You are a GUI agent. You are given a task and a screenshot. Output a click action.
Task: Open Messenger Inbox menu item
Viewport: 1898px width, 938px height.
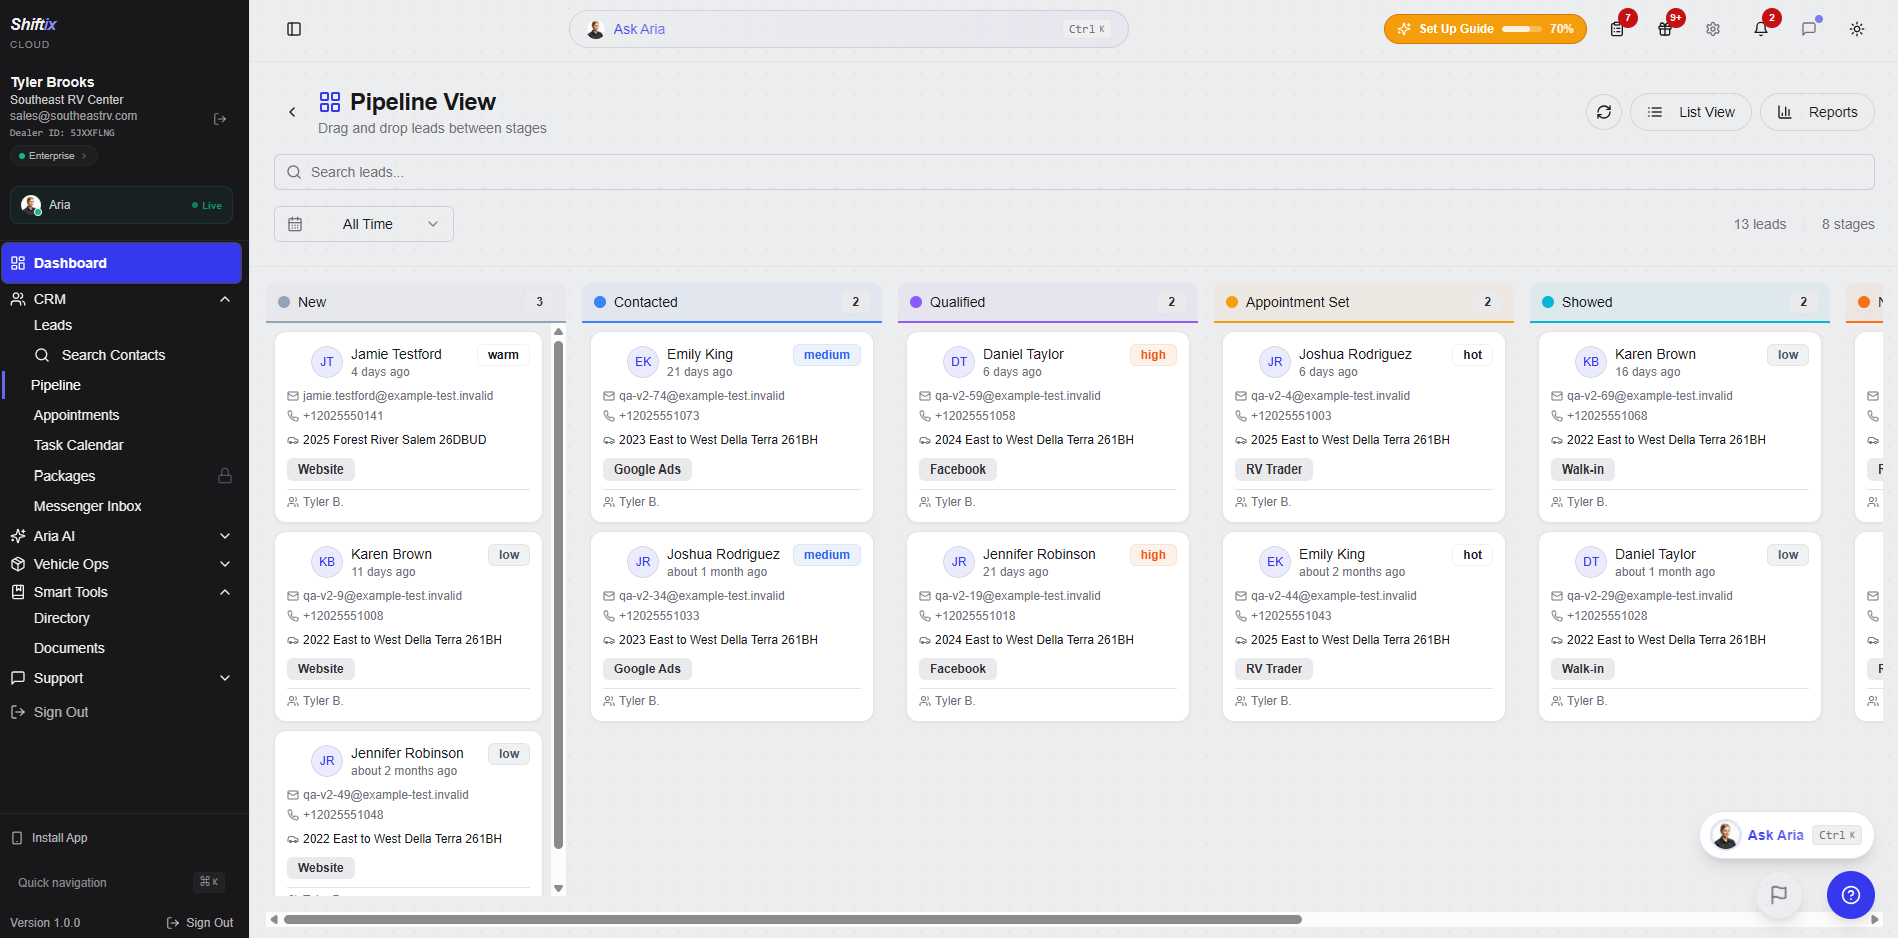coord(88,506)
